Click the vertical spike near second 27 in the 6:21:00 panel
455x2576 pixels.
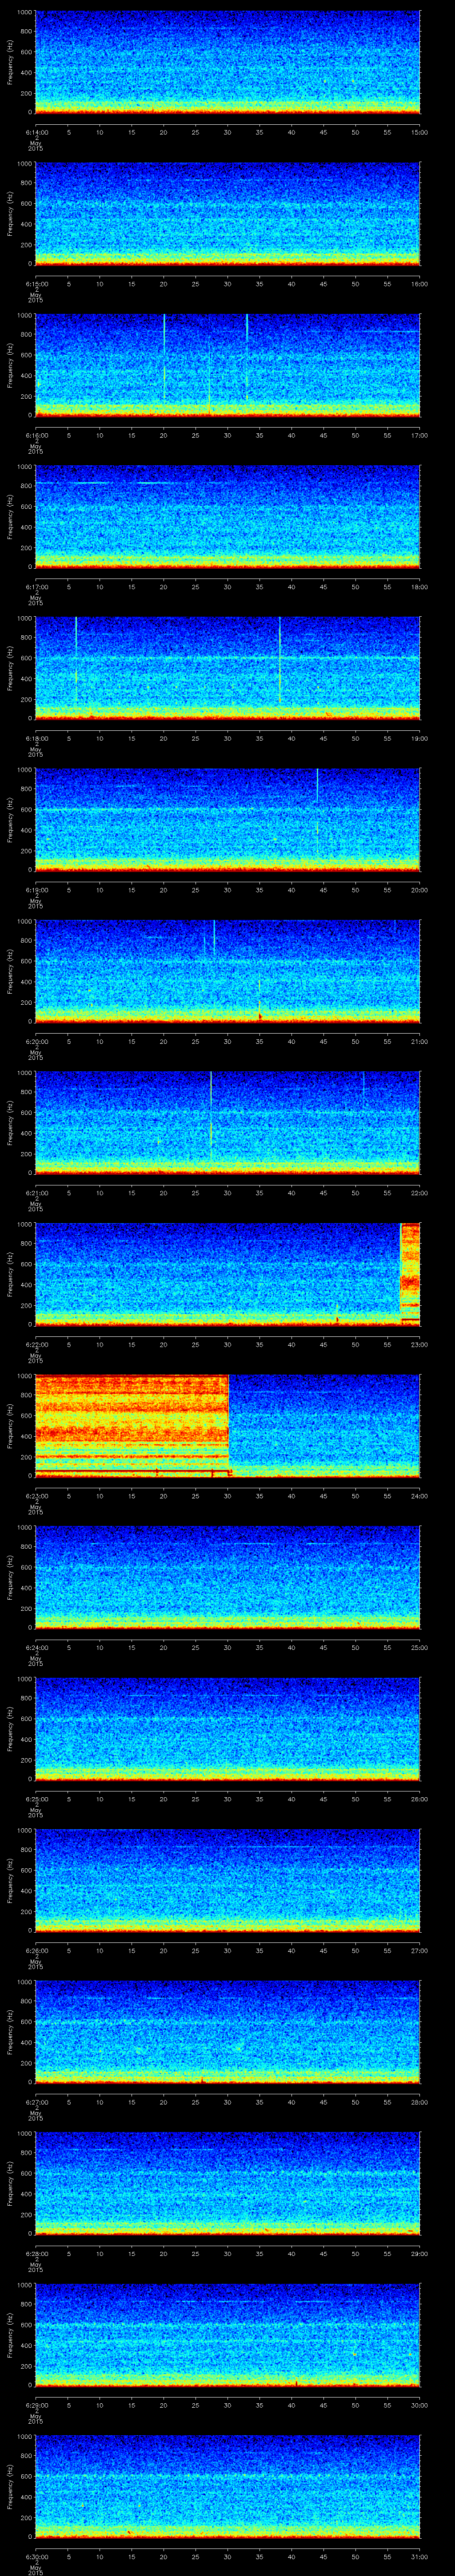tap(211, 1115)
